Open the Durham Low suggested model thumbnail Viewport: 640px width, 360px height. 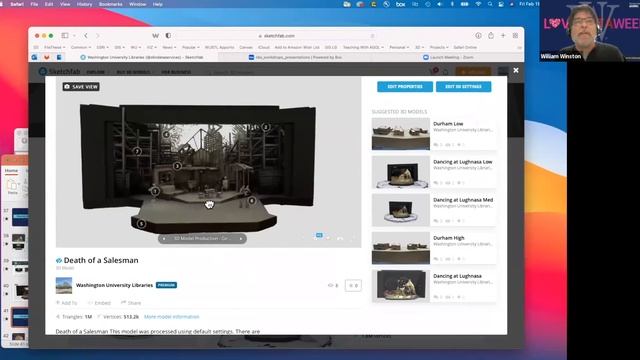click(x=400, y=134)
